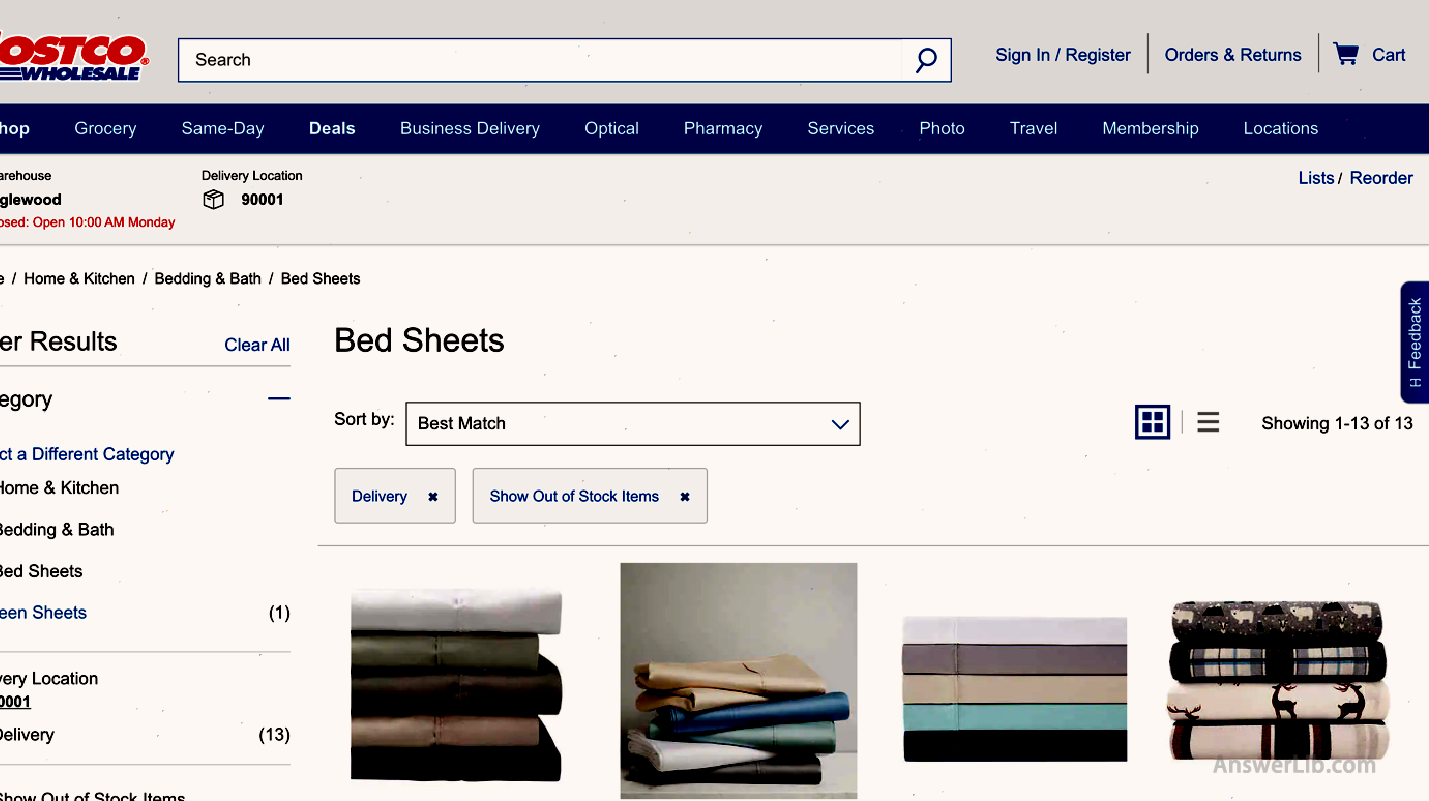Click the 90001 delivery ZIP code
Screen dimensions: 1429x801
[x=262, y=200]
